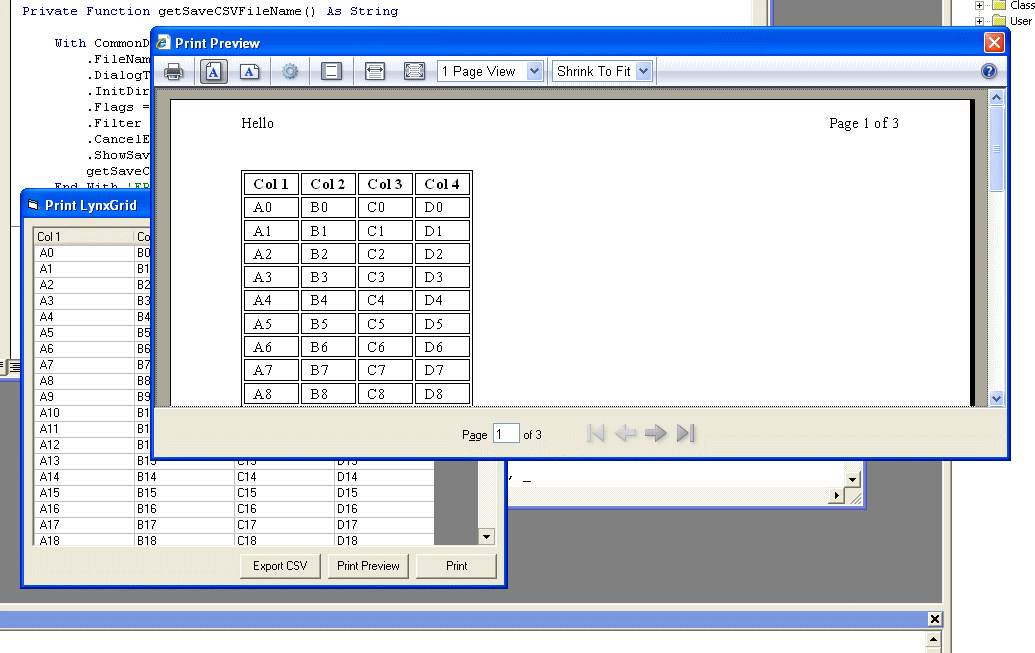Go to the next page arrow
Viewport: 1035px width, 653px height.
(656, 433)
